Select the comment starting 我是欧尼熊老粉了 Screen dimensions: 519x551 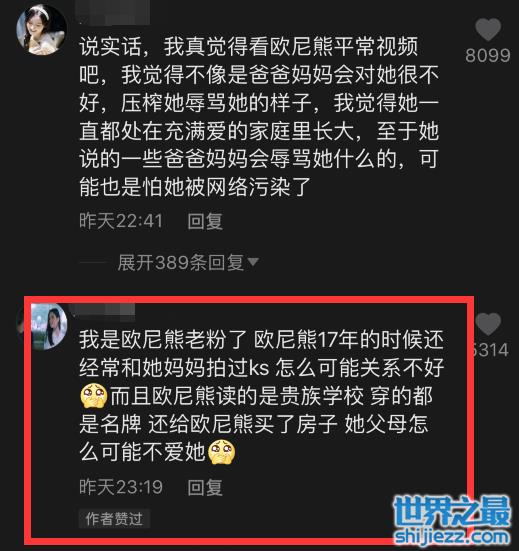click(261, 396)
